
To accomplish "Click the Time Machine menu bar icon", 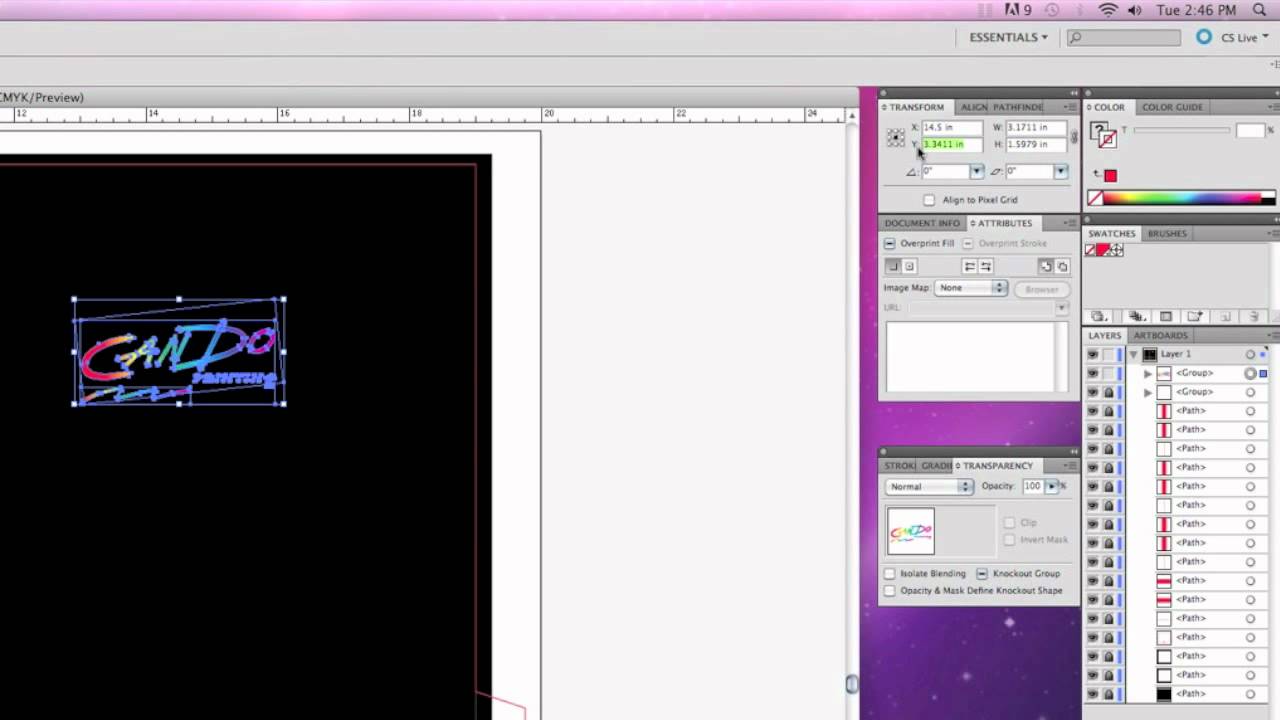I will tap(1051, 10).
